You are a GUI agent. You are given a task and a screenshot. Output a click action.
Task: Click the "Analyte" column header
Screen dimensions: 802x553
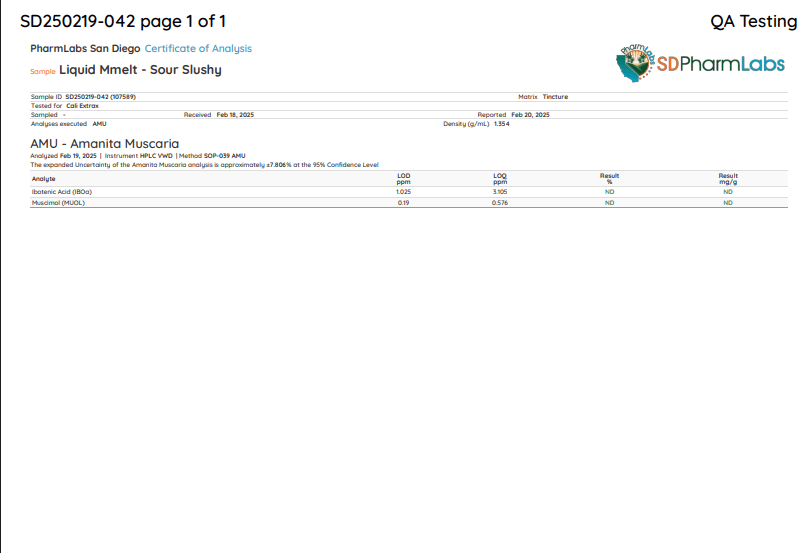pos(44,179)
